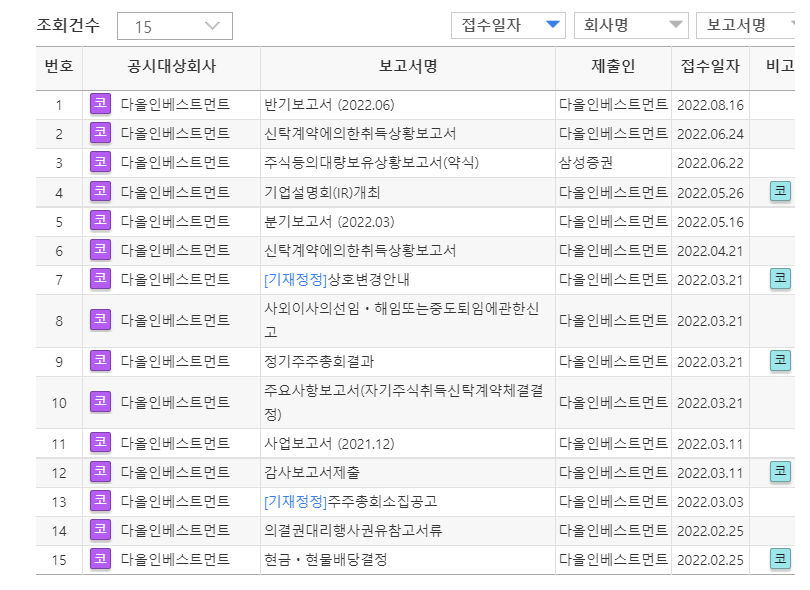Open the 조회건수 15 dropdown
810x590 pixels.
(175, 26)
